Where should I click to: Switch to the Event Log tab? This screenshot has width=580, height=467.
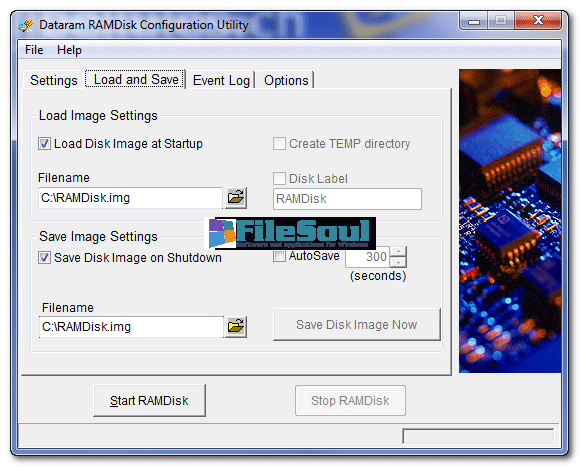221,80
